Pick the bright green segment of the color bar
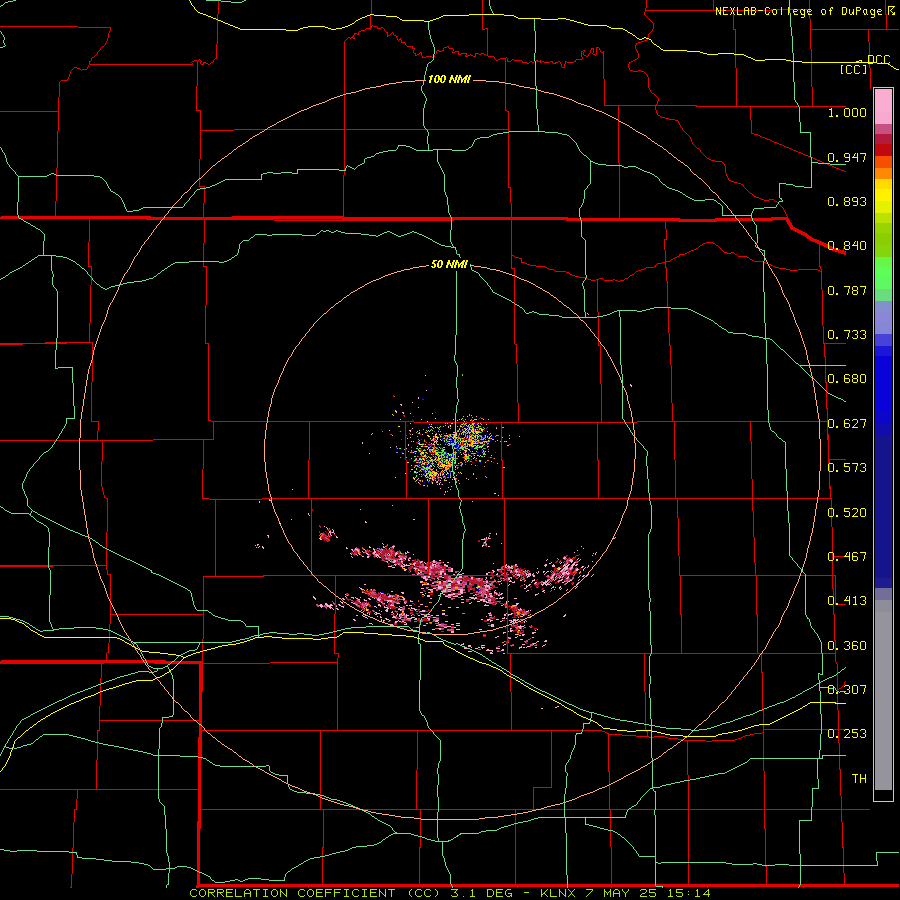This screenshot has height=900, width=900. click(x=883, y=273)
